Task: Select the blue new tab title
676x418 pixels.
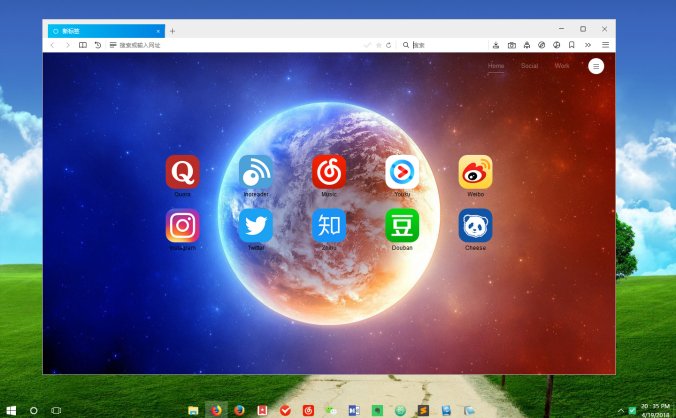Action: tap(71, 31)
